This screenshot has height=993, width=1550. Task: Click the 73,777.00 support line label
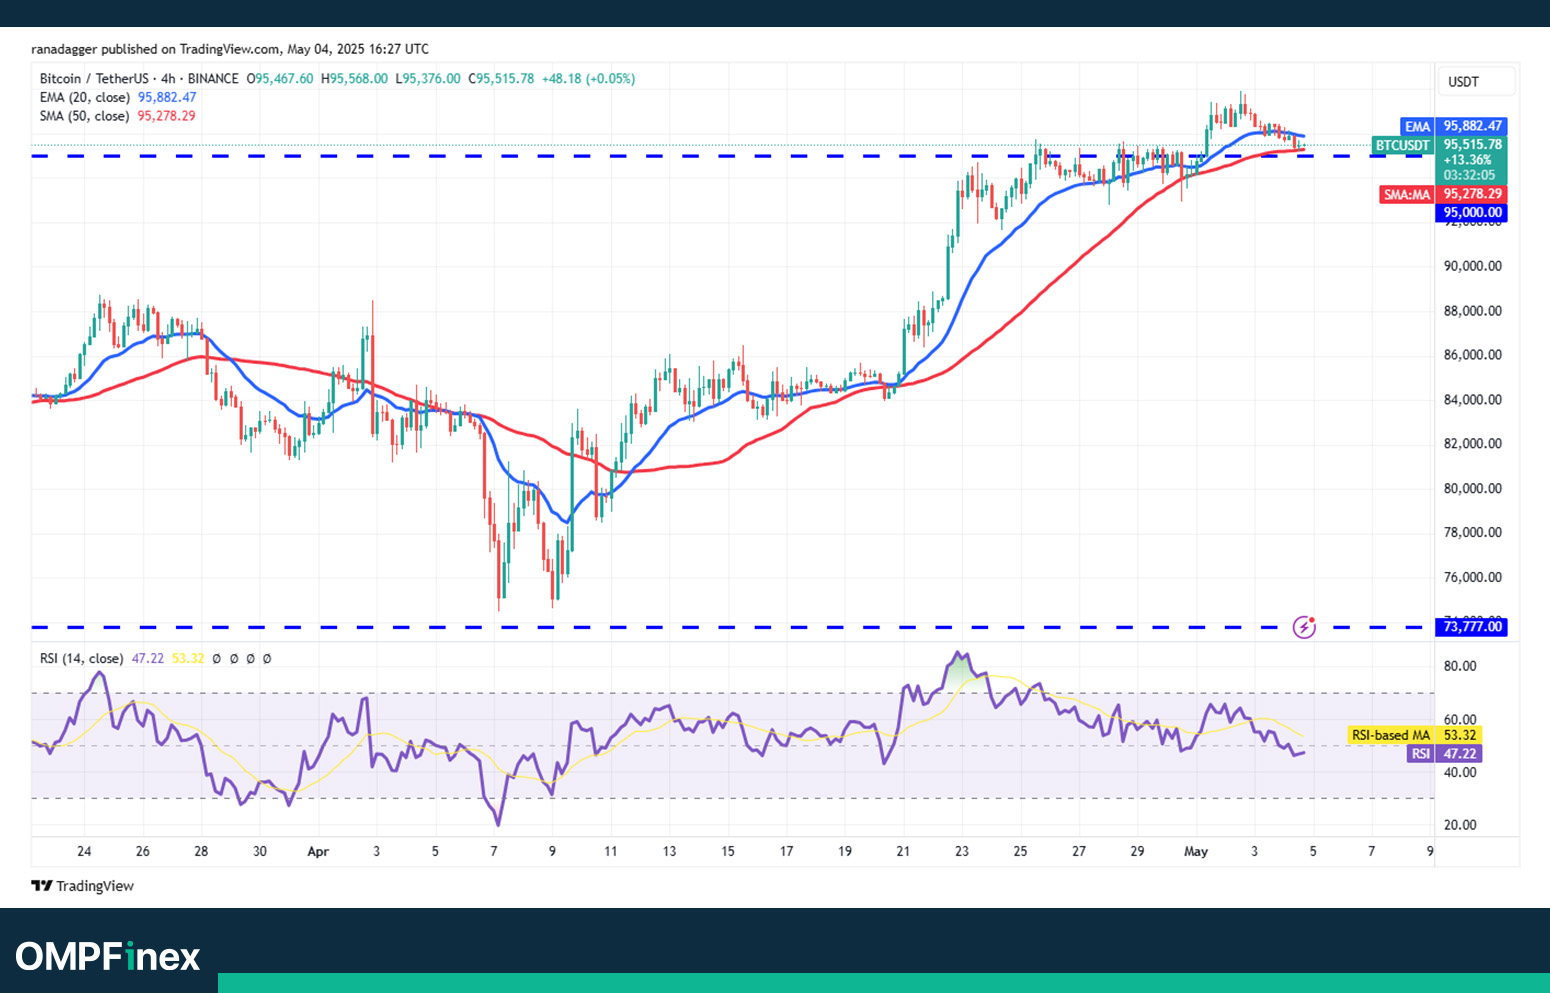tap(1472, 627)
